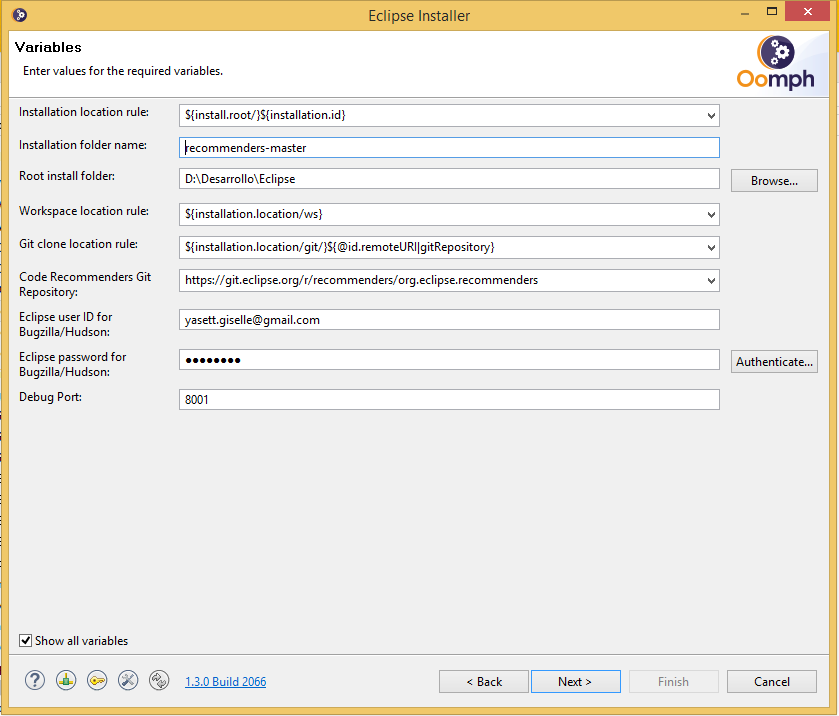This screenshot has height=716, width=839.
Task: Close the Eclipse Installer window
Action: click(x=807, y=11)
